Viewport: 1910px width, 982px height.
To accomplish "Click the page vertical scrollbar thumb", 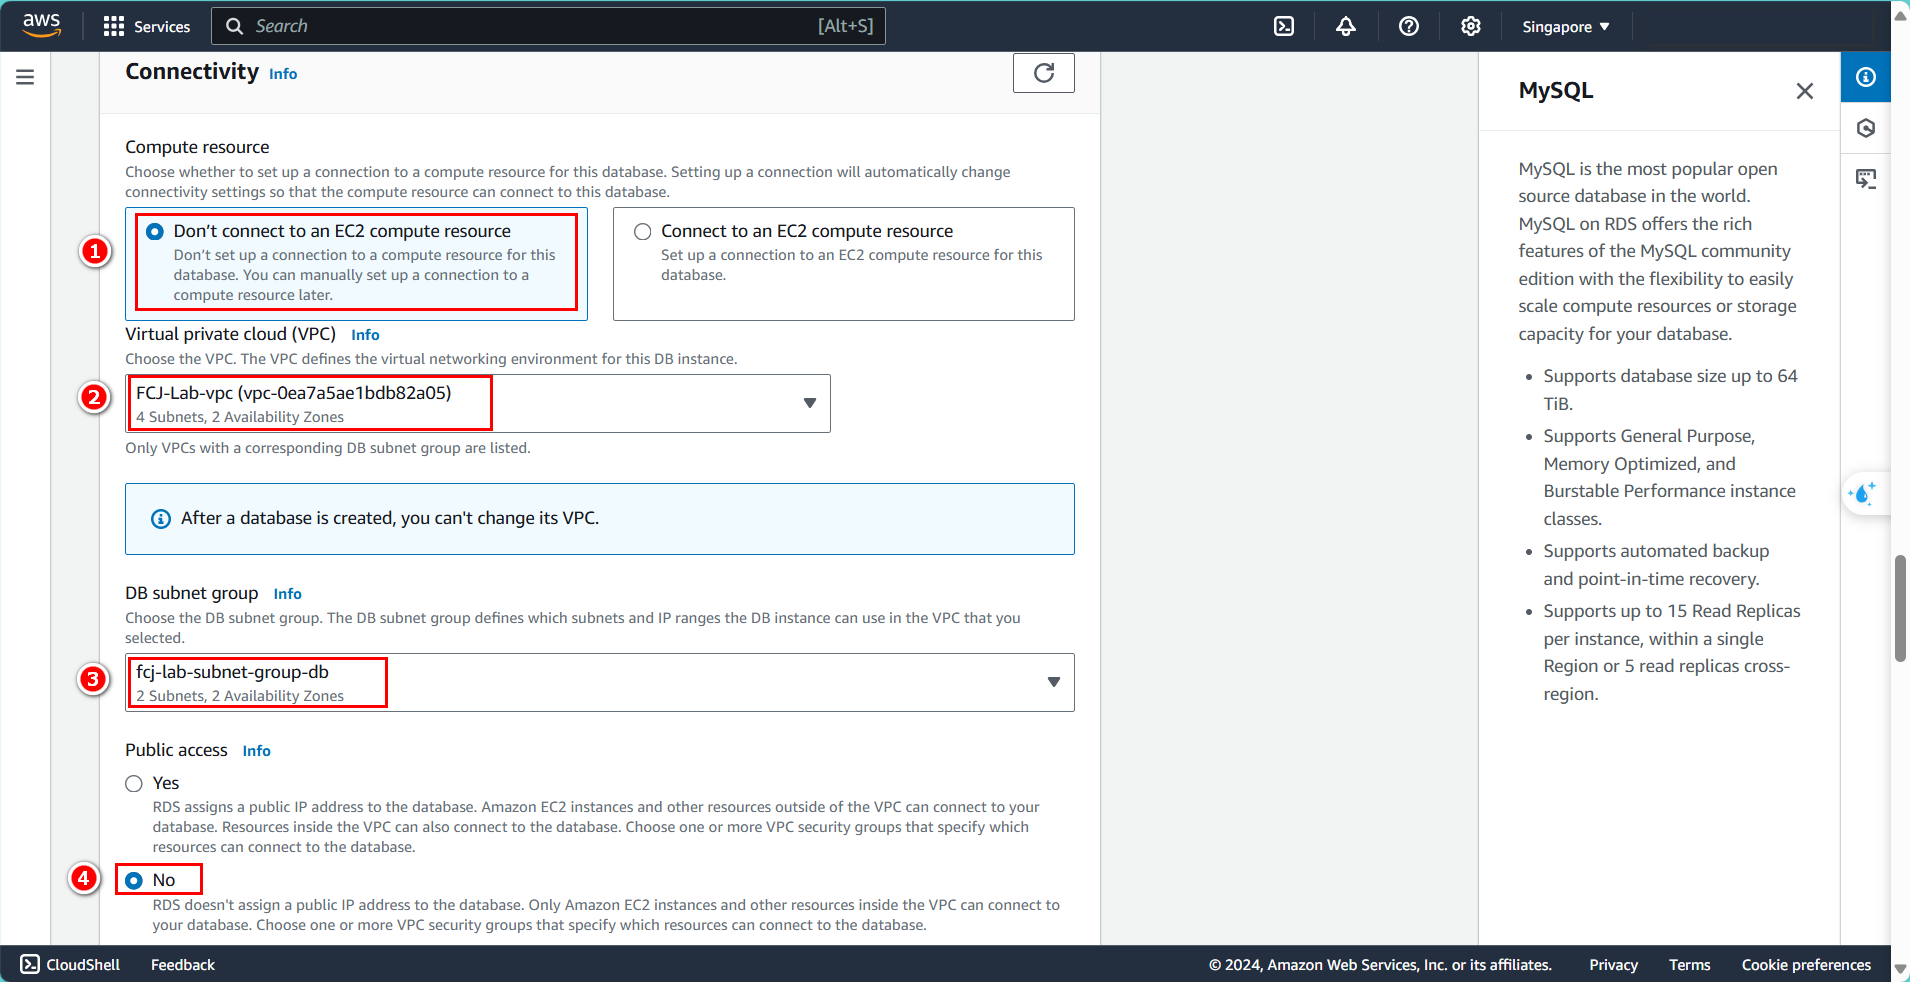I will [1900, 608].
